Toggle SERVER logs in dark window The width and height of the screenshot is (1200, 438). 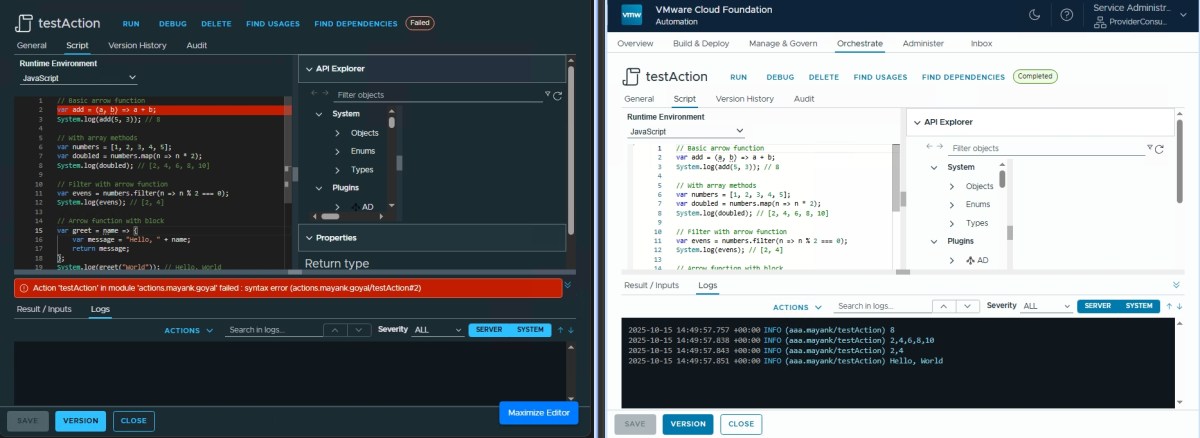(489, 330)
